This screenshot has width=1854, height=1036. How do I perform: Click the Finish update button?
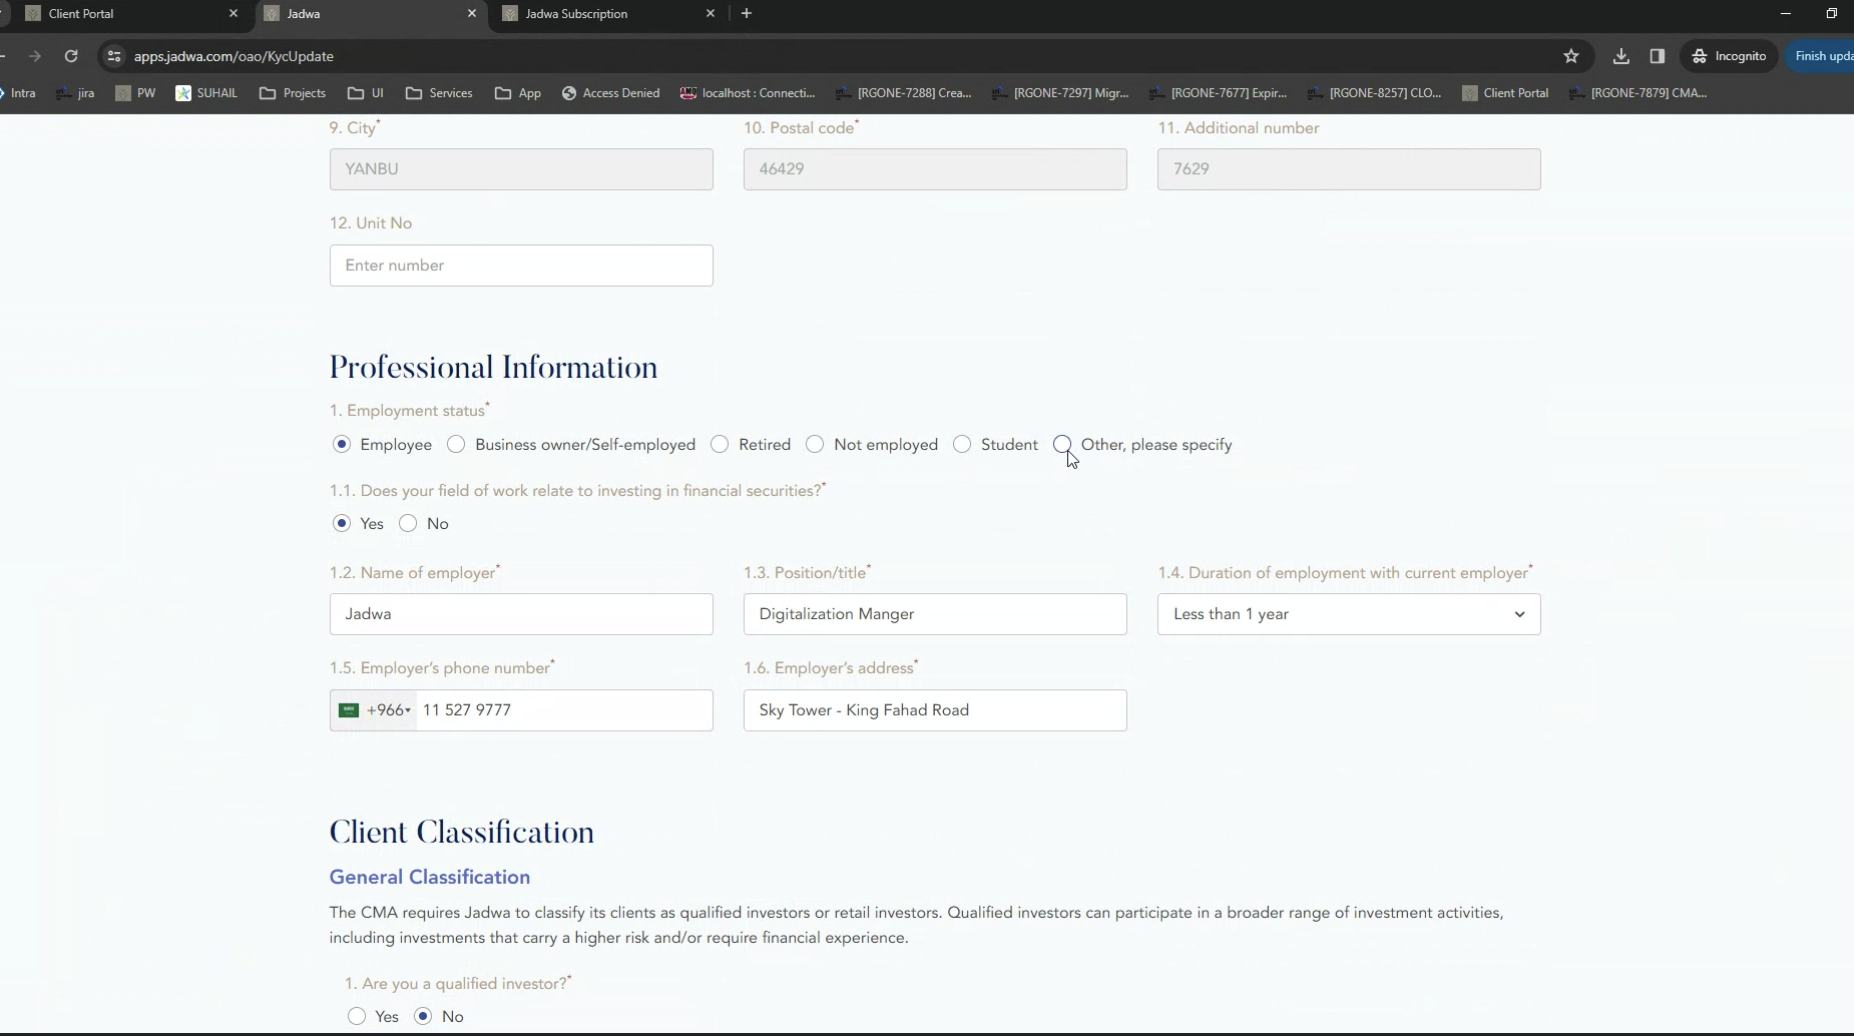click(x=1822, y=56)
